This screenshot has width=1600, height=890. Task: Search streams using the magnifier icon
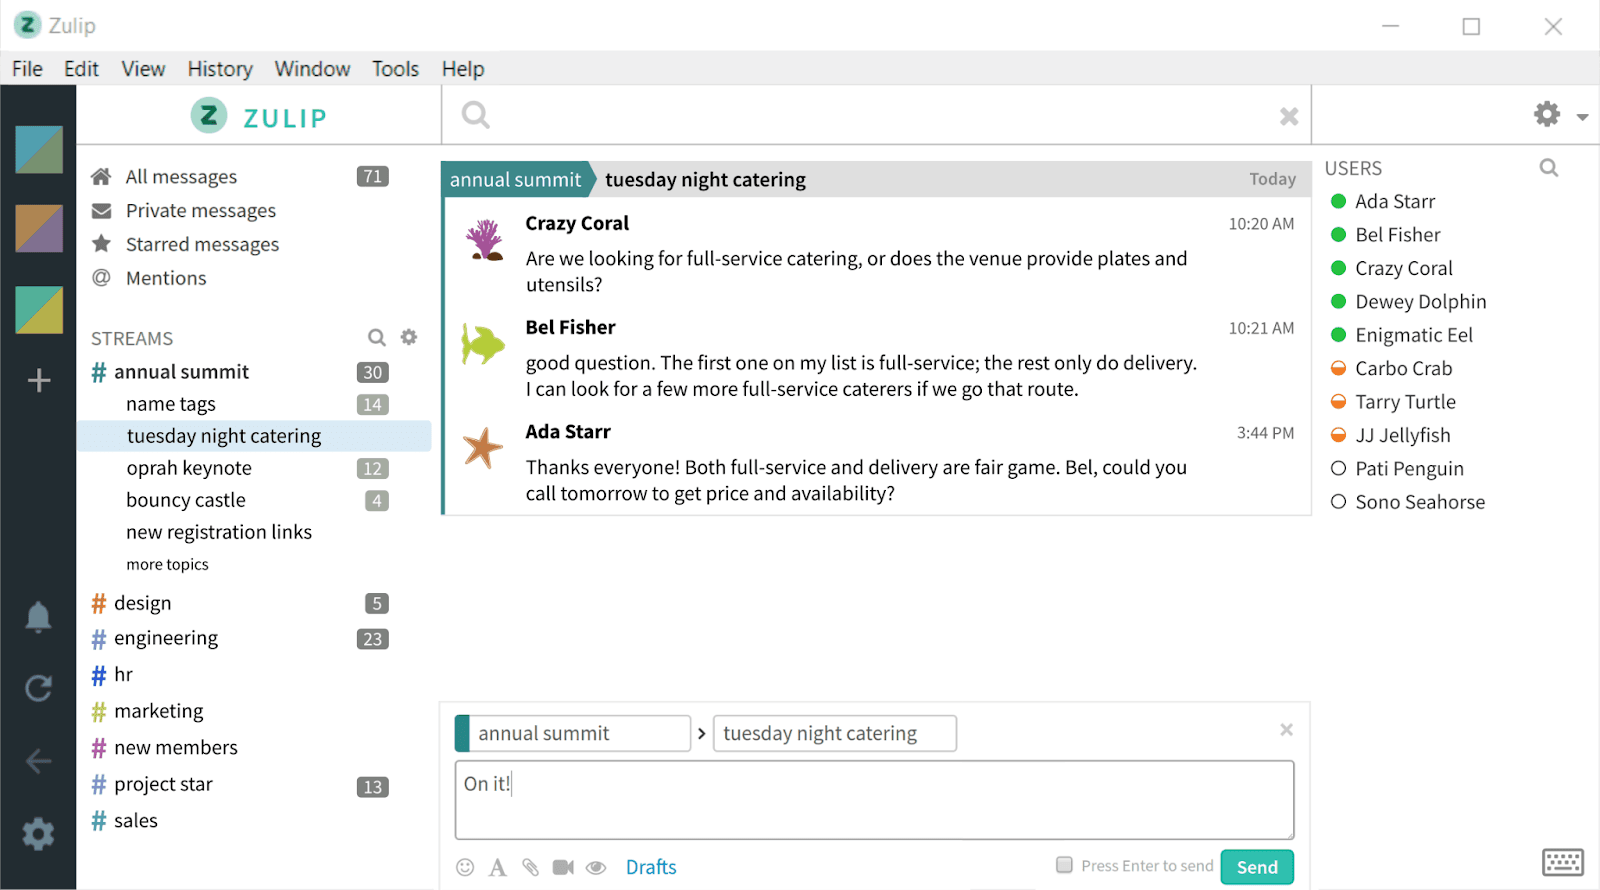pyautogui.click(x=377, y=338)
